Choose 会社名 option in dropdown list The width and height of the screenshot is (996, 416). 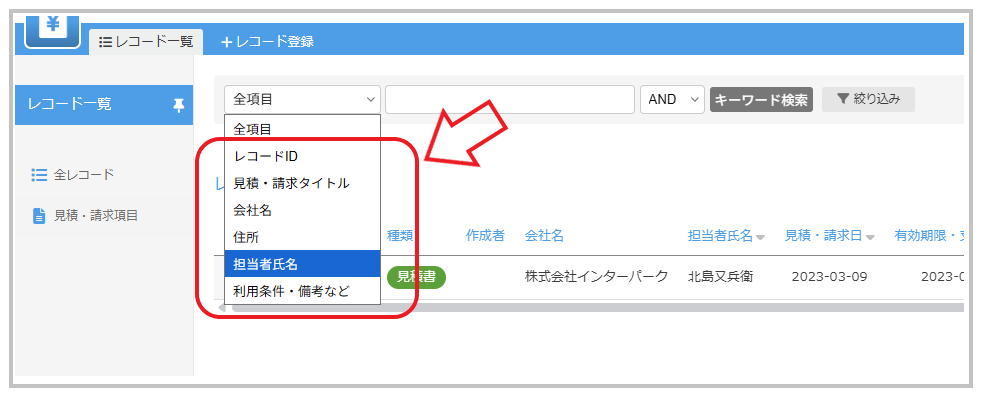[x=253, y=210]
